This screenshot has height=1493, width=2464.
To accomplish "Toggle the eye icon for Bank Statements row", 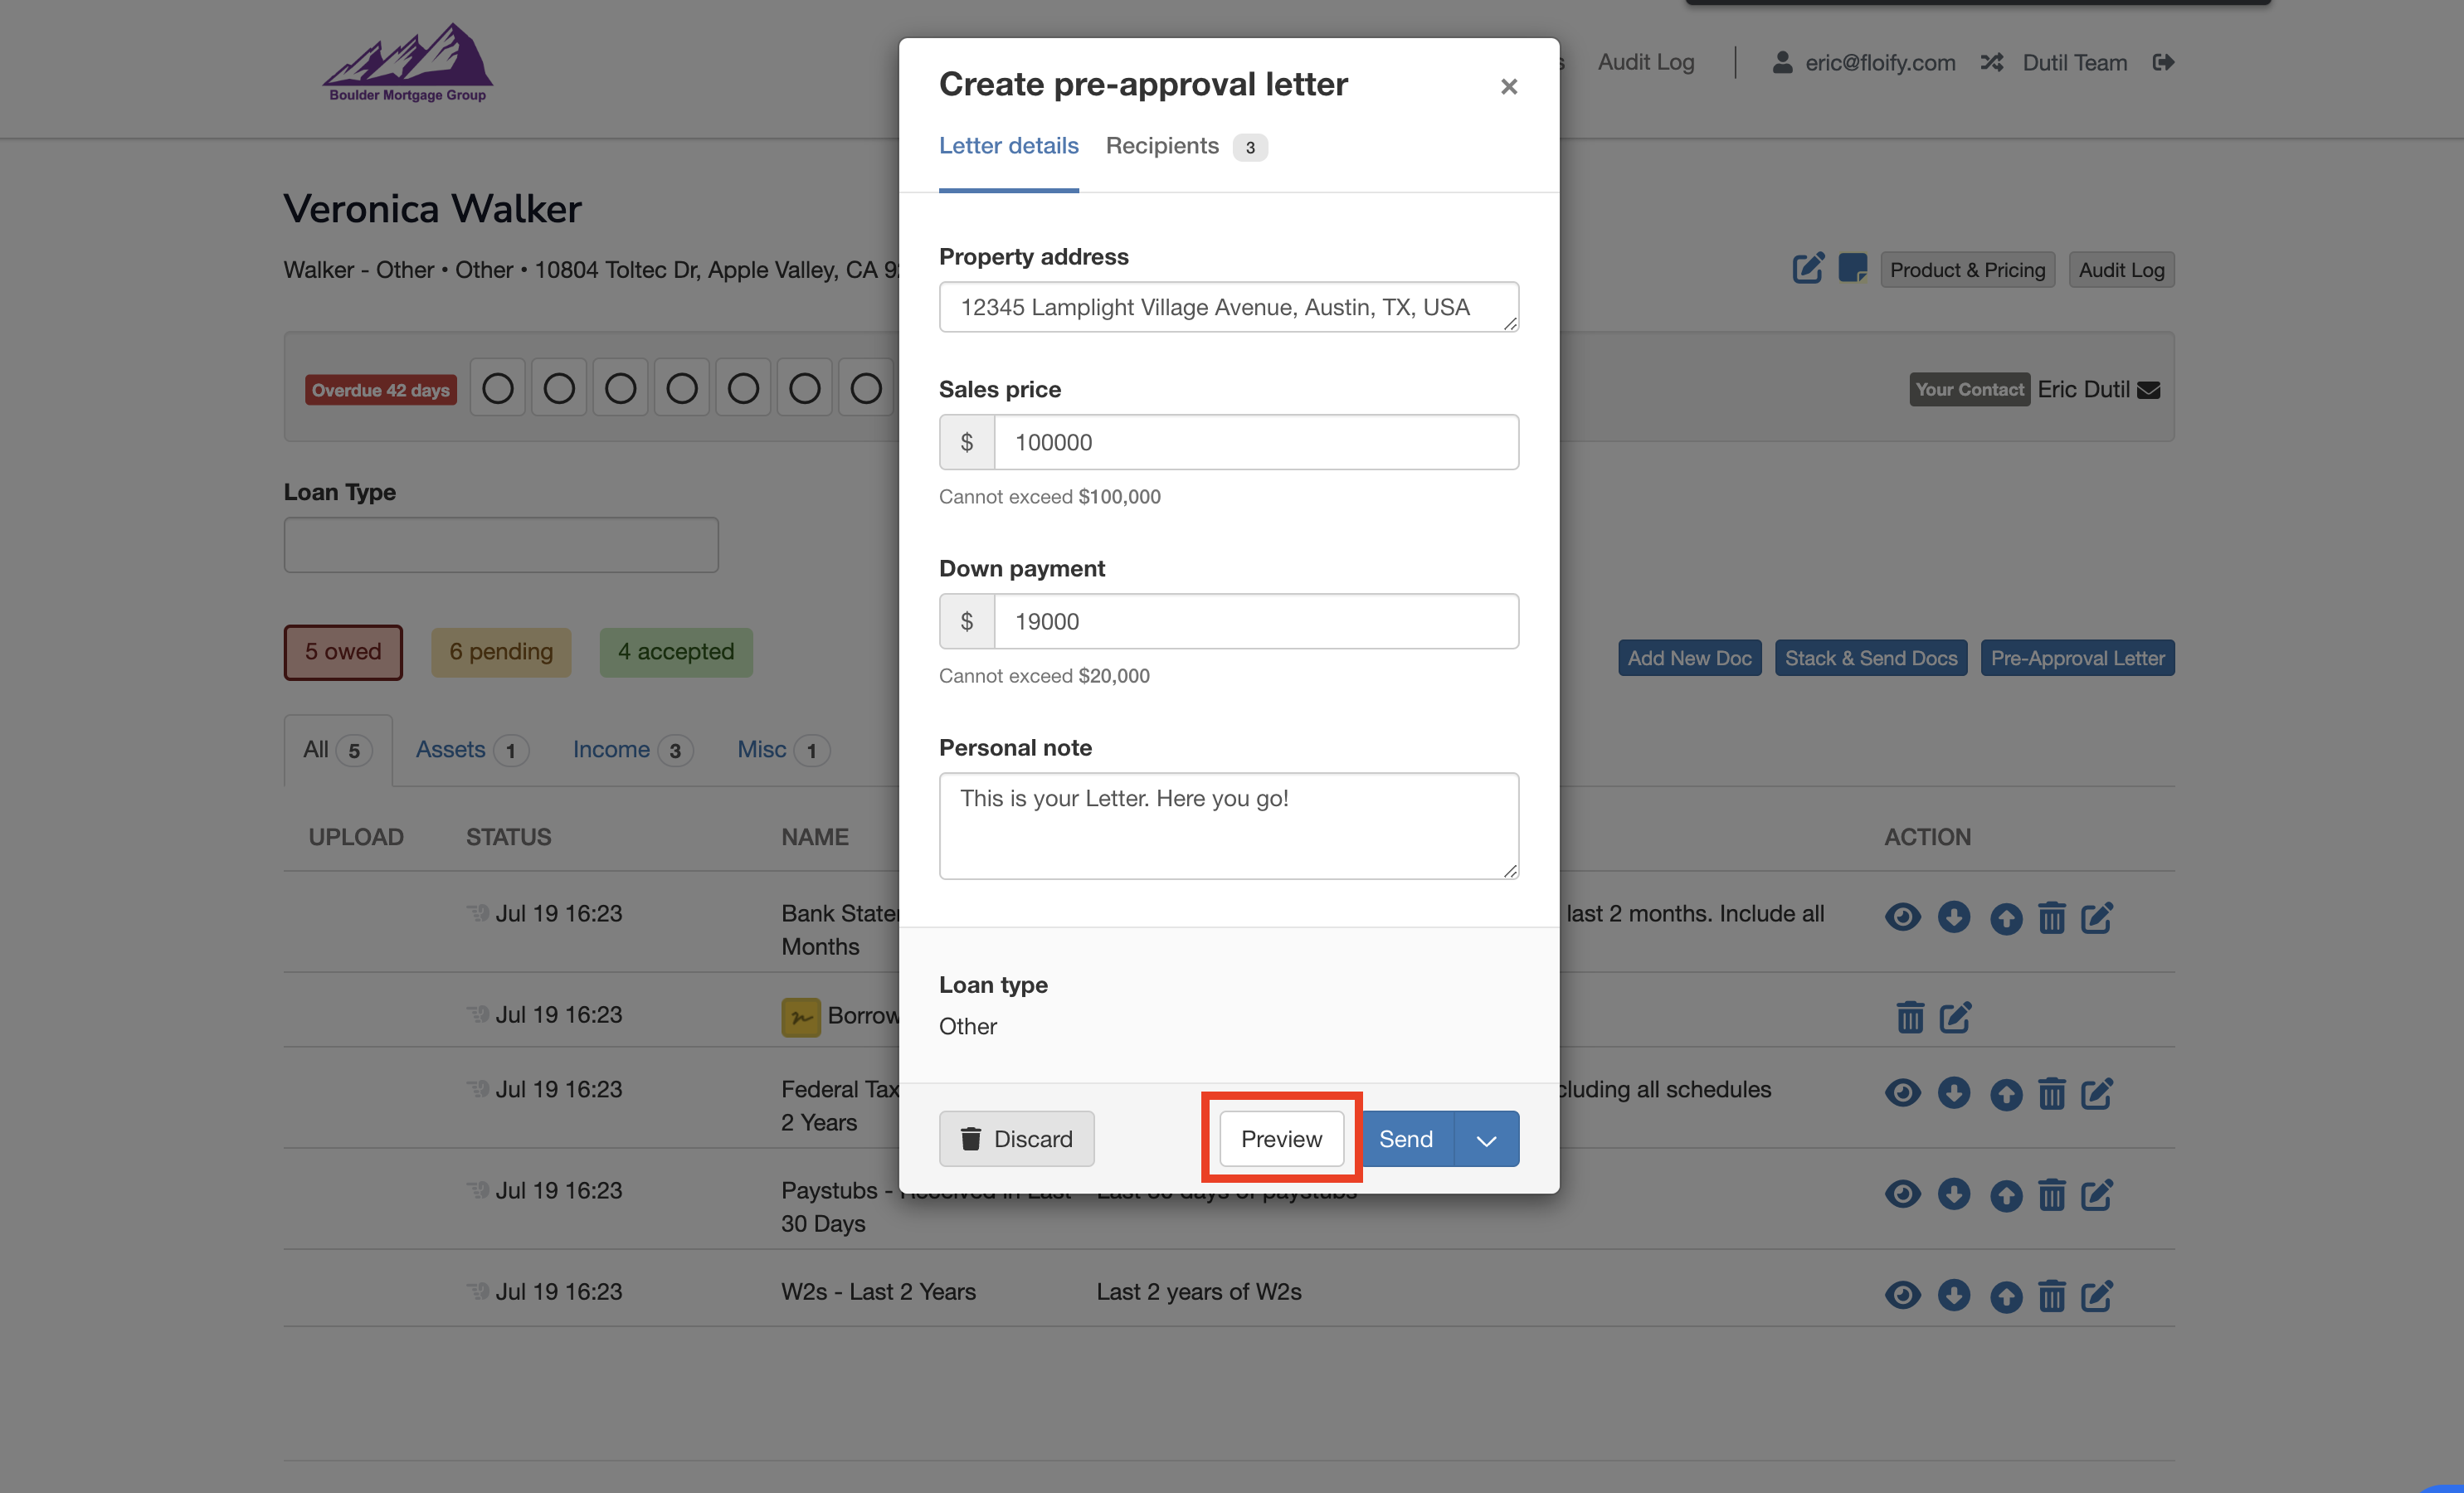I will click(x=1902, y=917).
